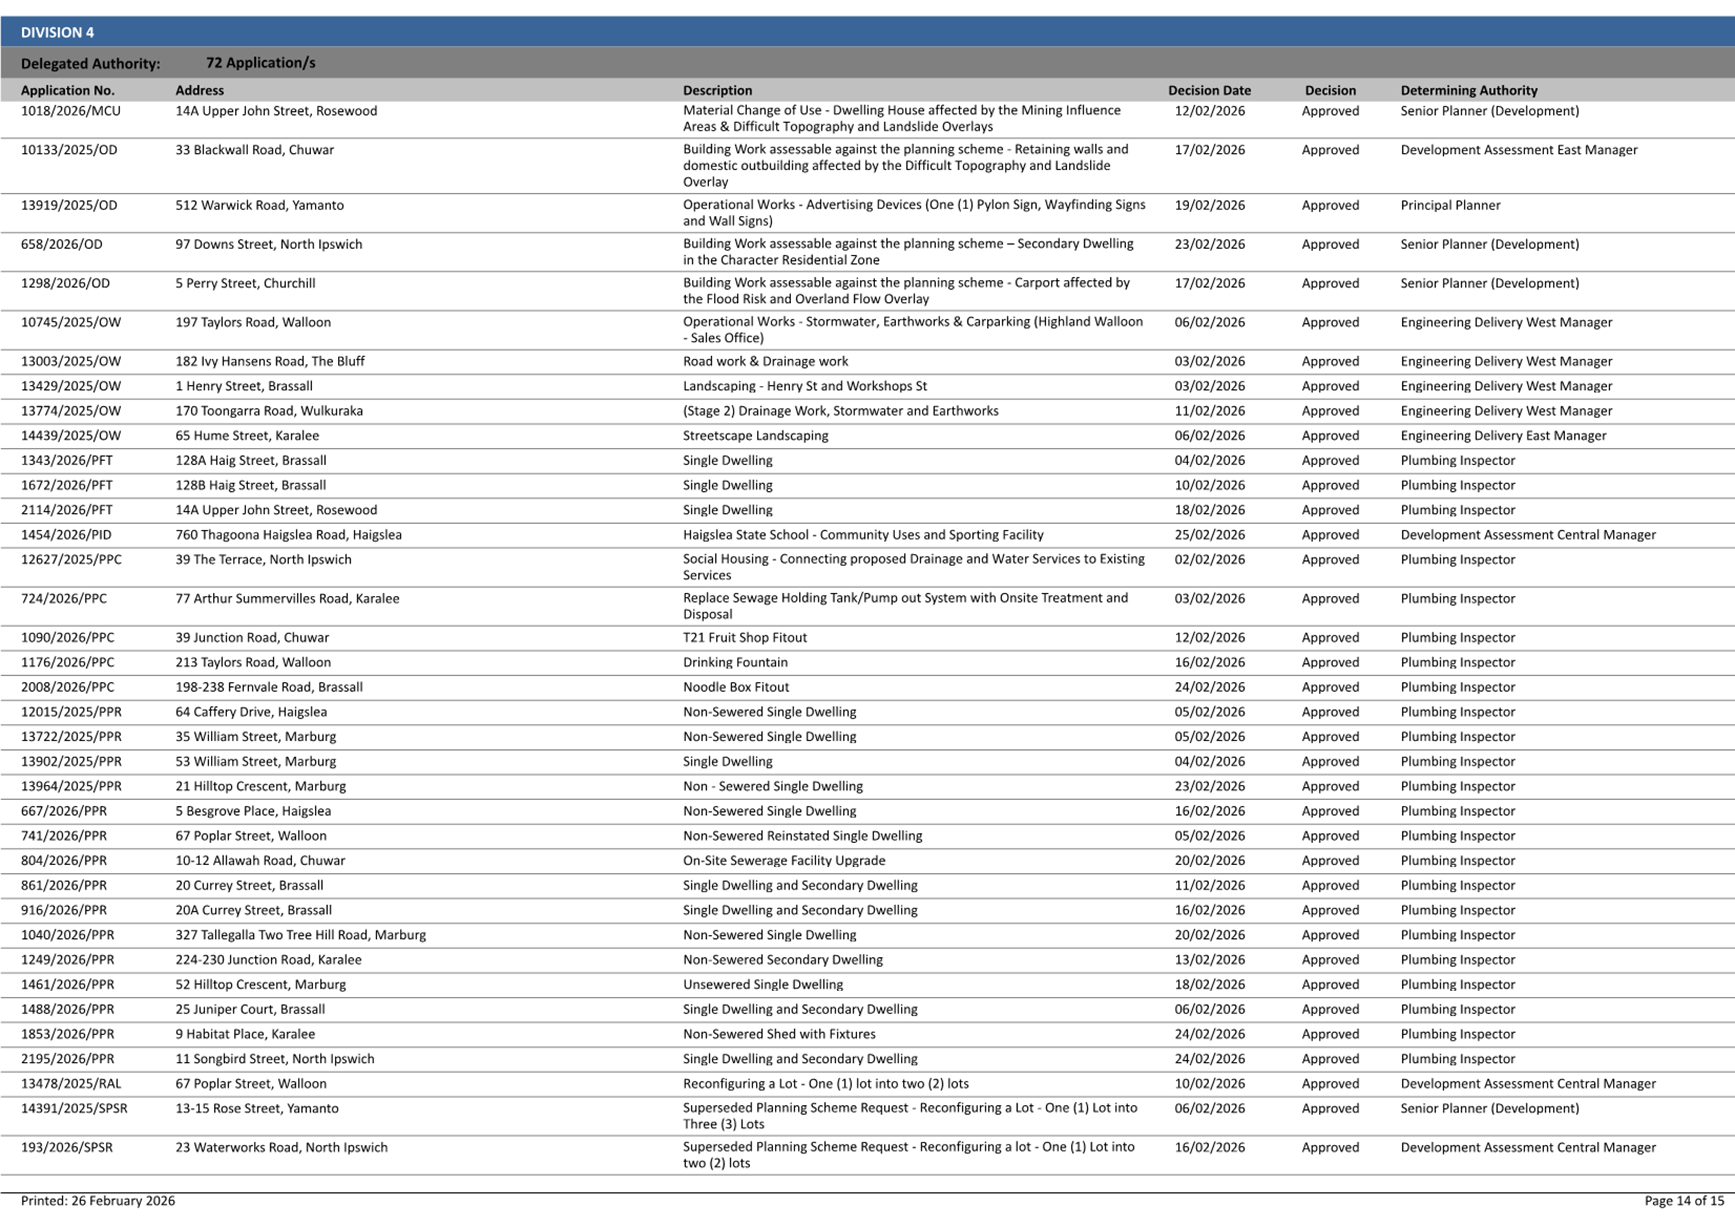
Task: Click address 760 Thagoona Haigslea Road, Haigslea
Action: tap(288, 535)
